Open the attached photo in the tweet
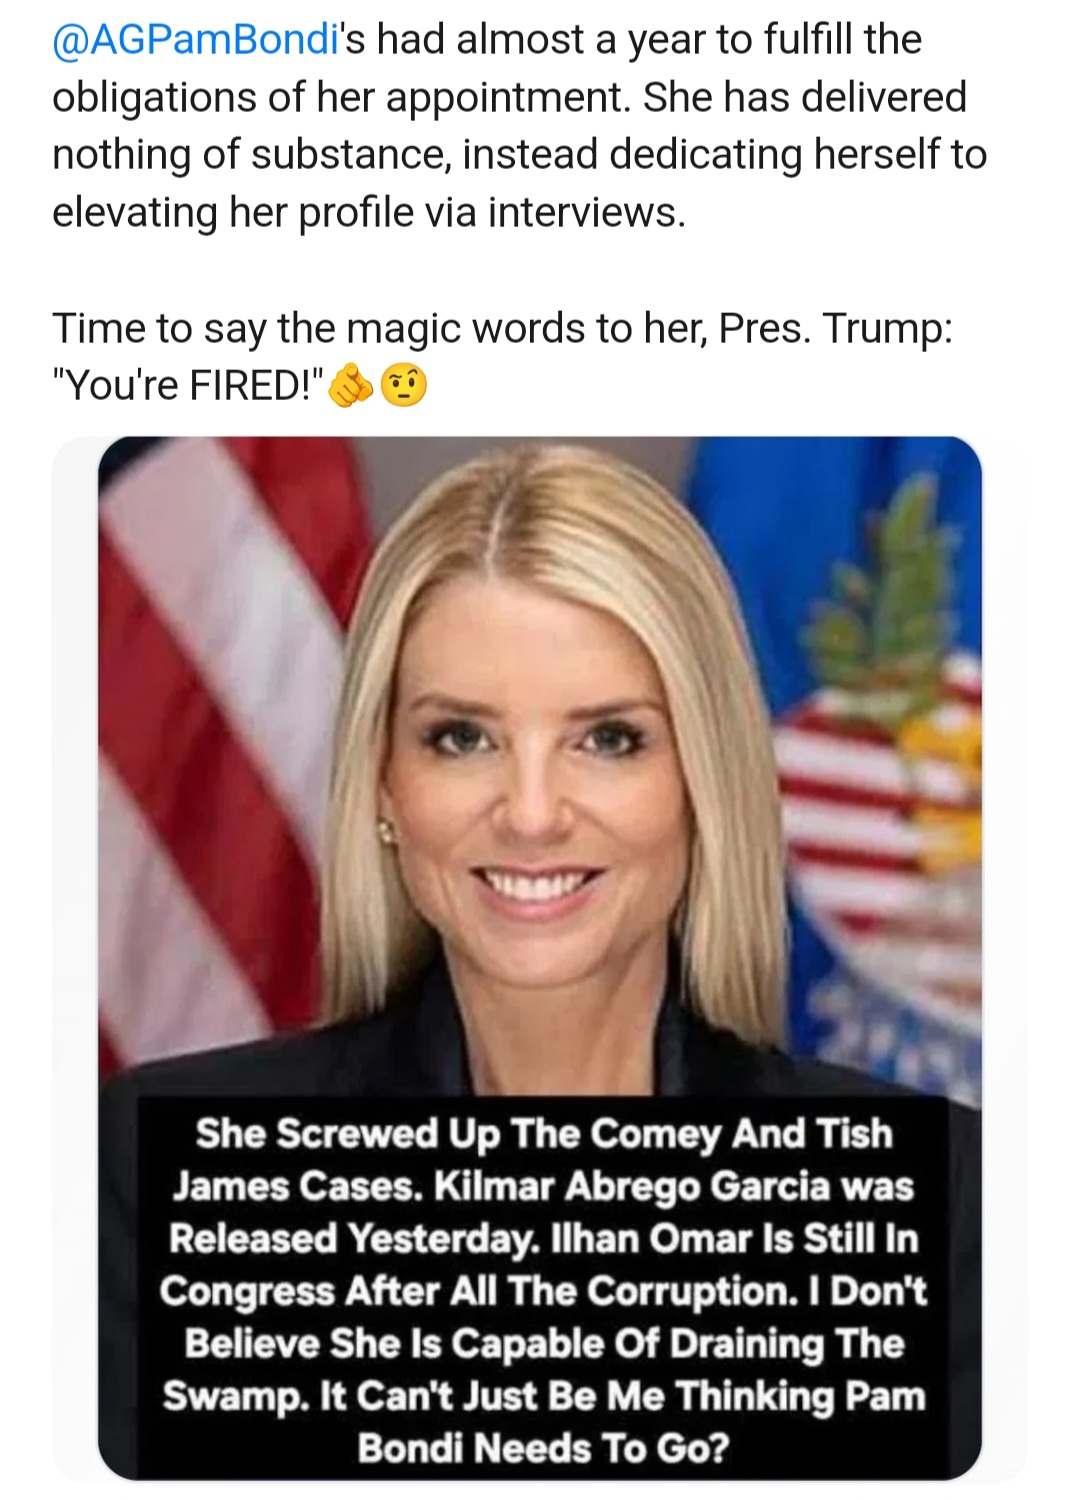The image size is (1080, 1500). pos(540,958)
